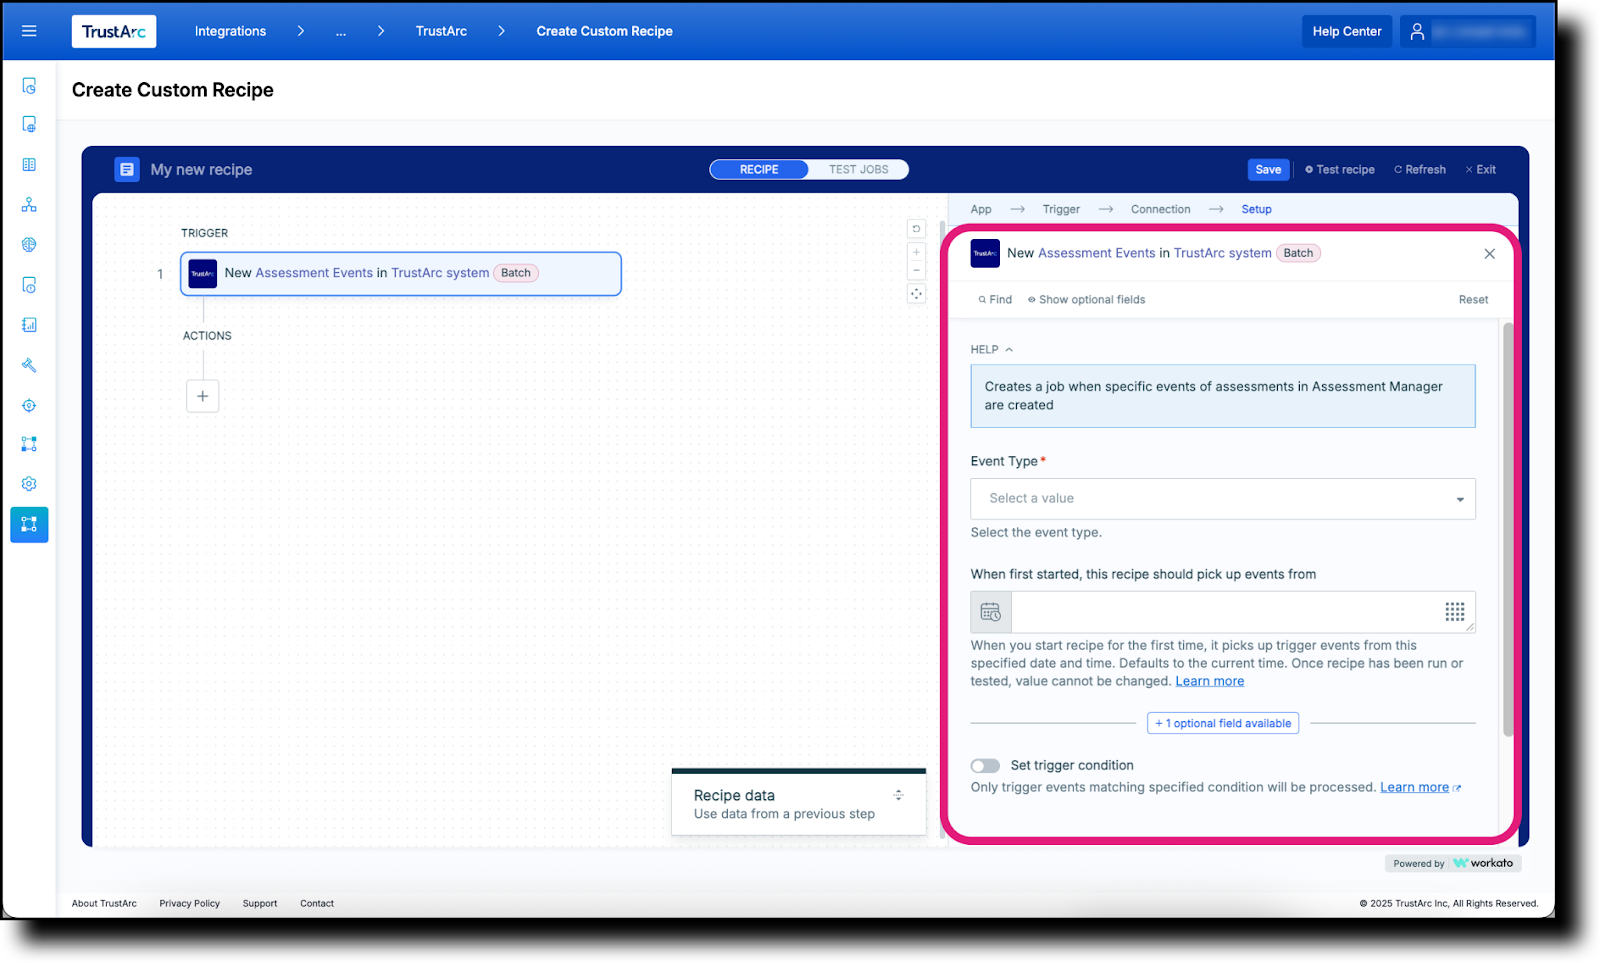Save the recipe
Viewport: 1600px width, 963px height.
[1267, 169]
